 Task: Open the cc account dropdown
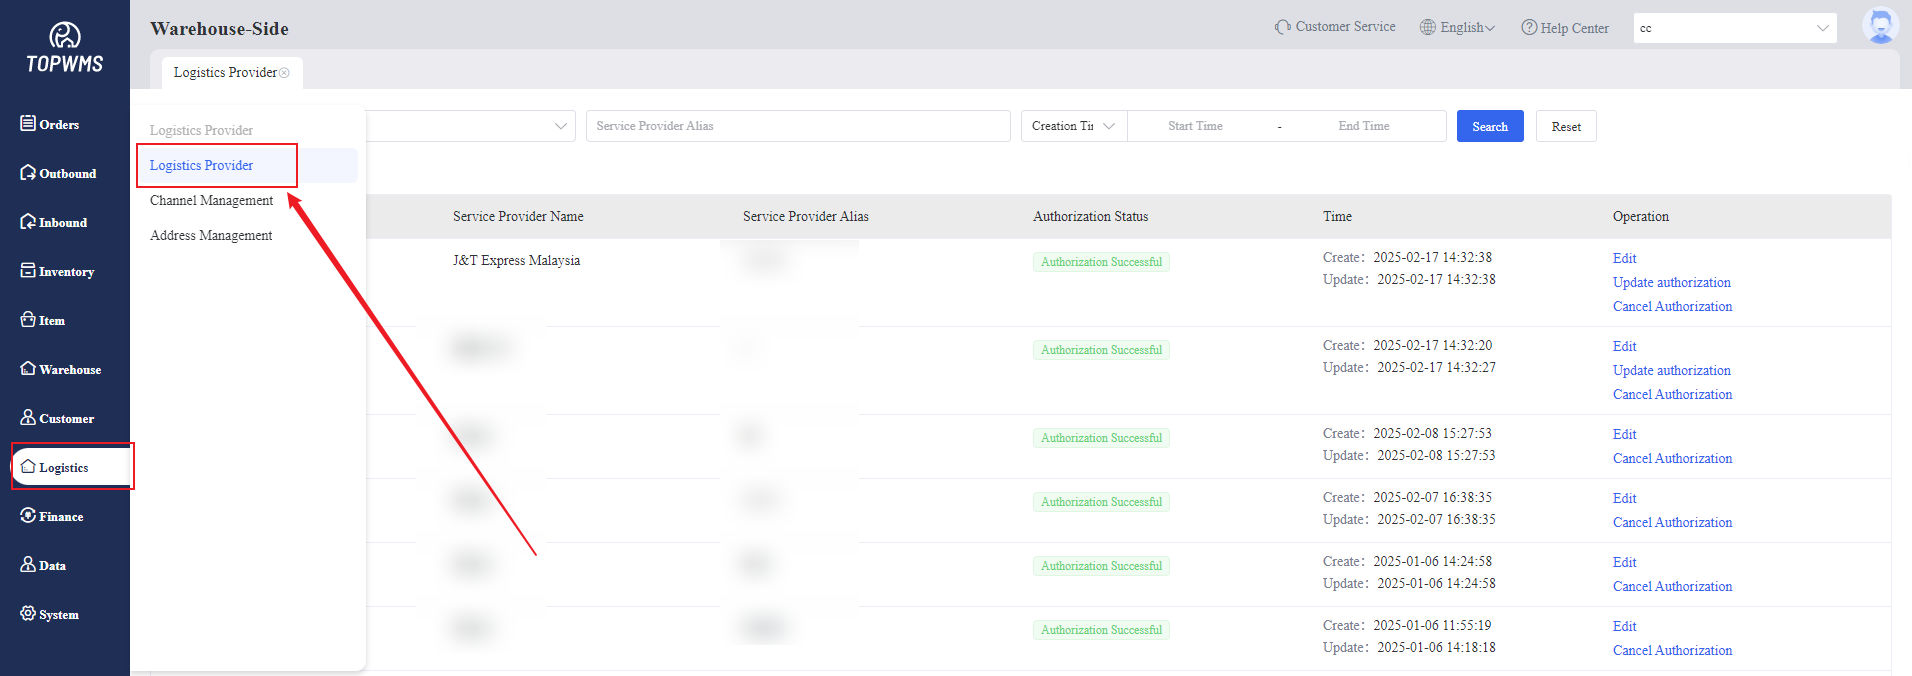(x=1734, y=28)
